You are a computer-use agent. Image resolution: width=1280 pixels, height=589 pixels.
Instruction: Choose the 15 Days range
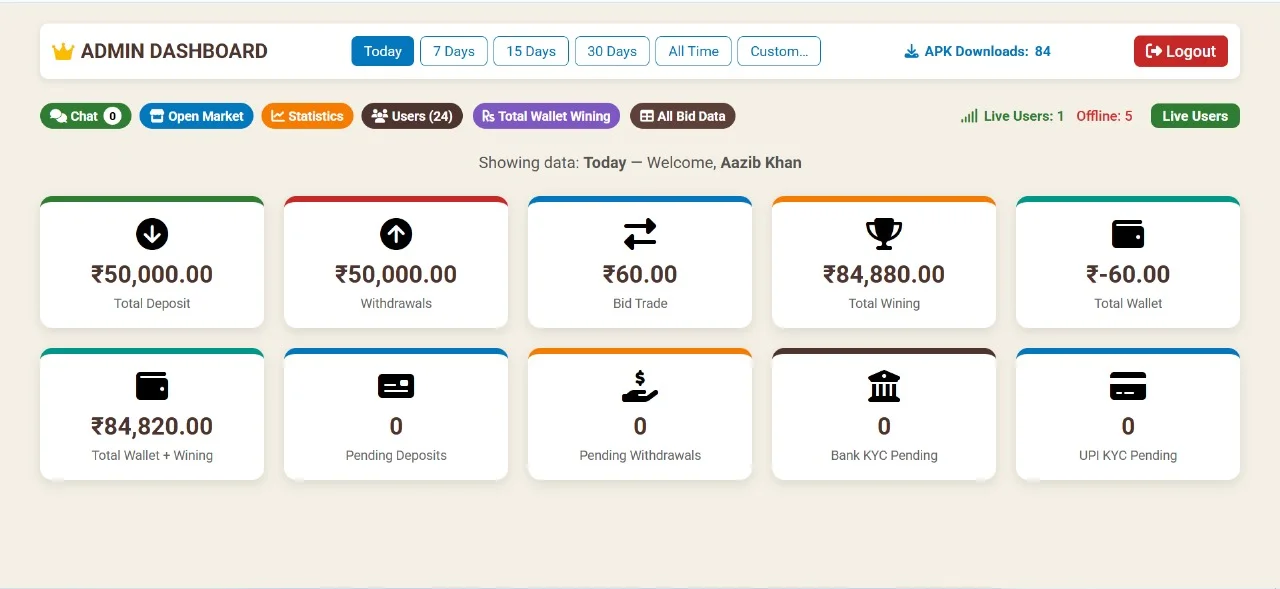pyautogui.click(x=531, y=51)
